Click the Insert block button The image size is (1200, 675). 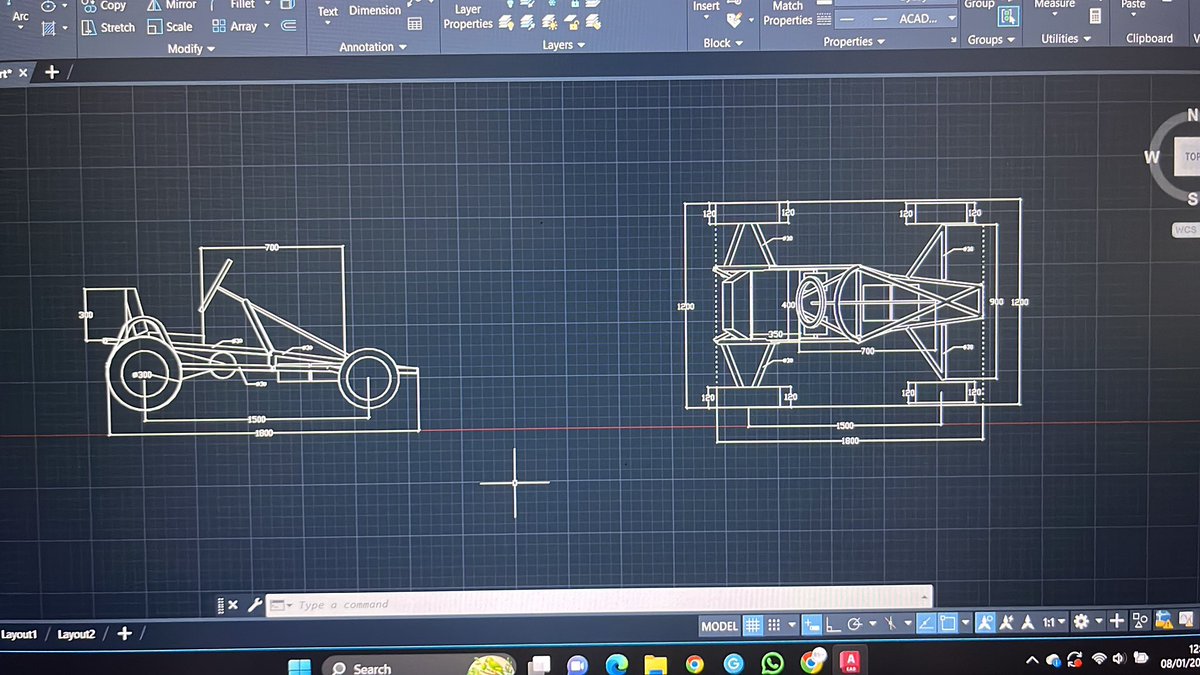click(706, 6)
